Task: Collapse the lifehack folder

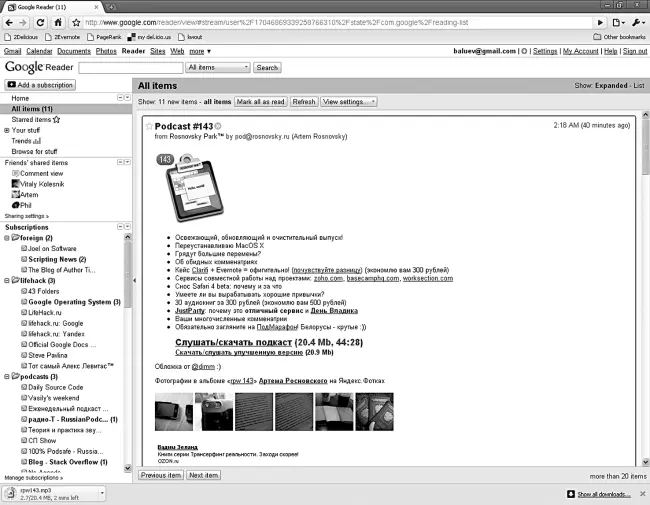Action: [7, 281]
